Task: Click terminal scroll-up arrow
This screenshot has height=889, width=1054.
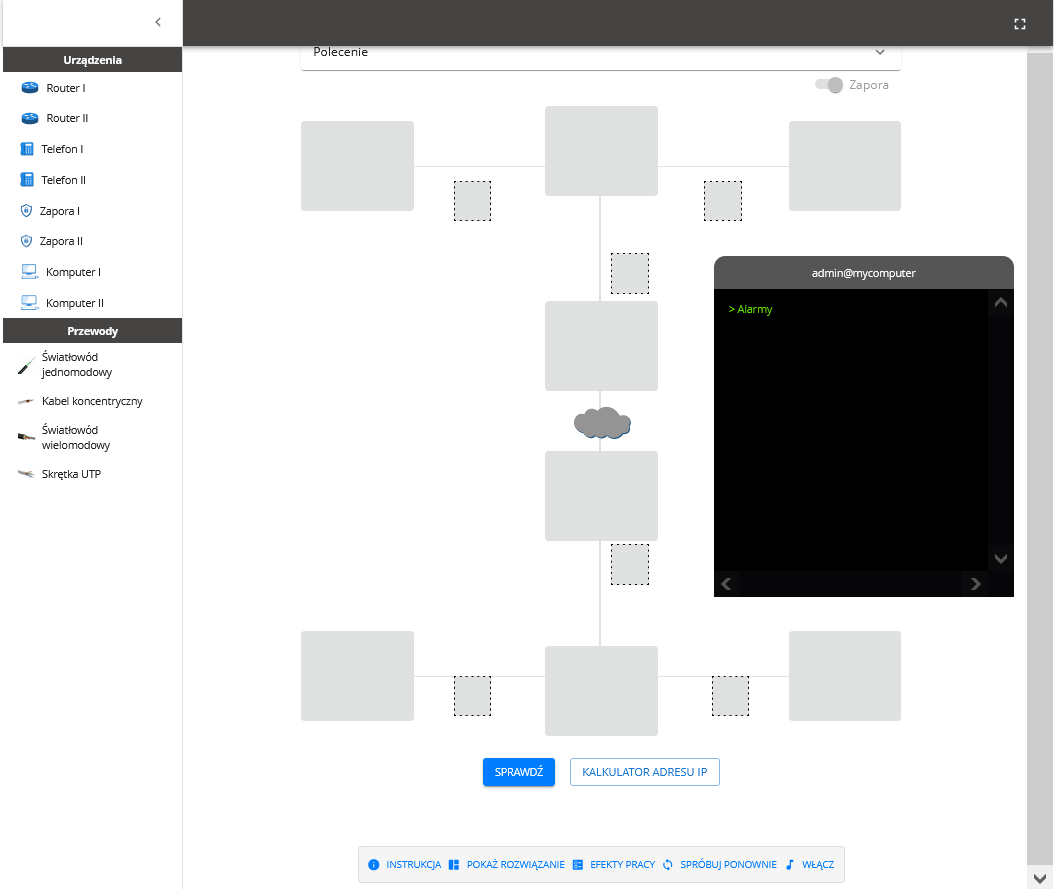Action: [1000, 302]
